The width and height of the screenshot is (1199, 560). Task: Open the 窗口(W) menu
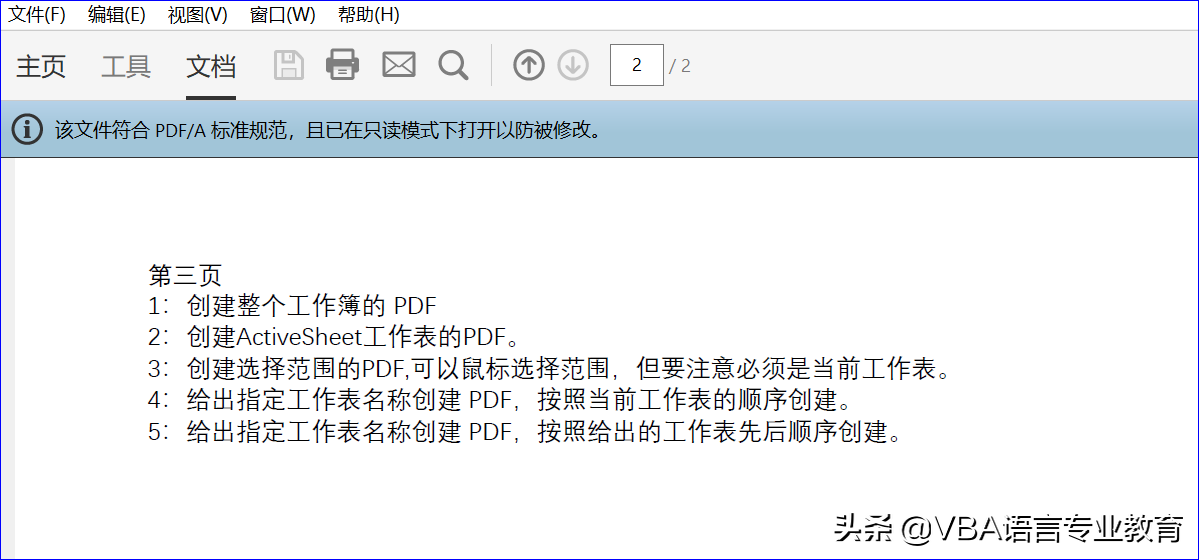point(283,15)
